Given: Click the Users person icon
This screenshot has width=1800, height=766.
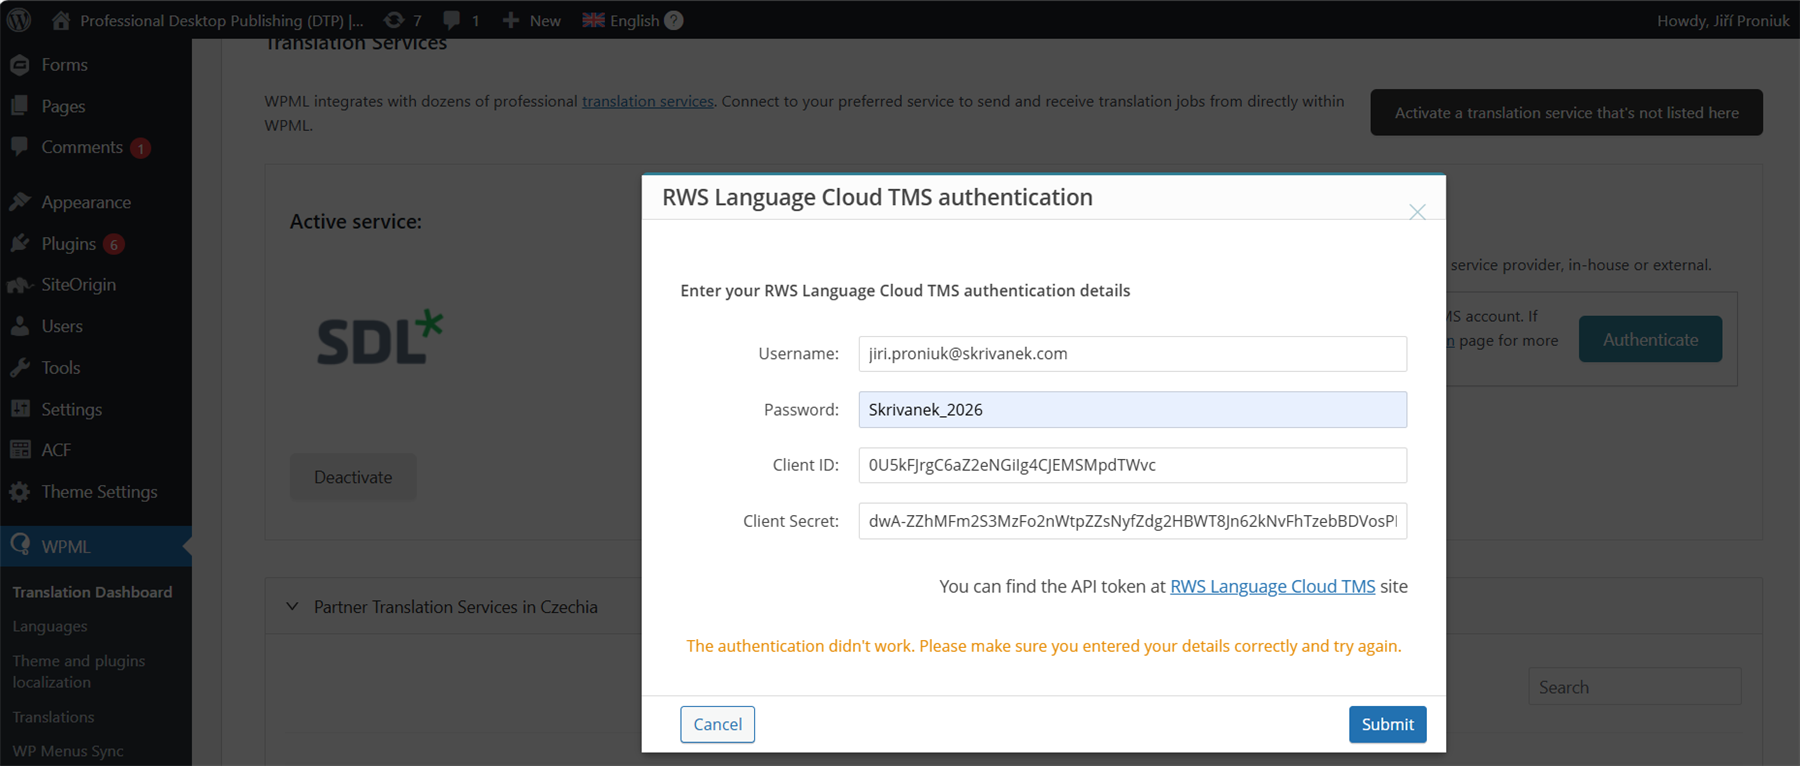Looking at the screenshot, I should (x=20, y=326).
